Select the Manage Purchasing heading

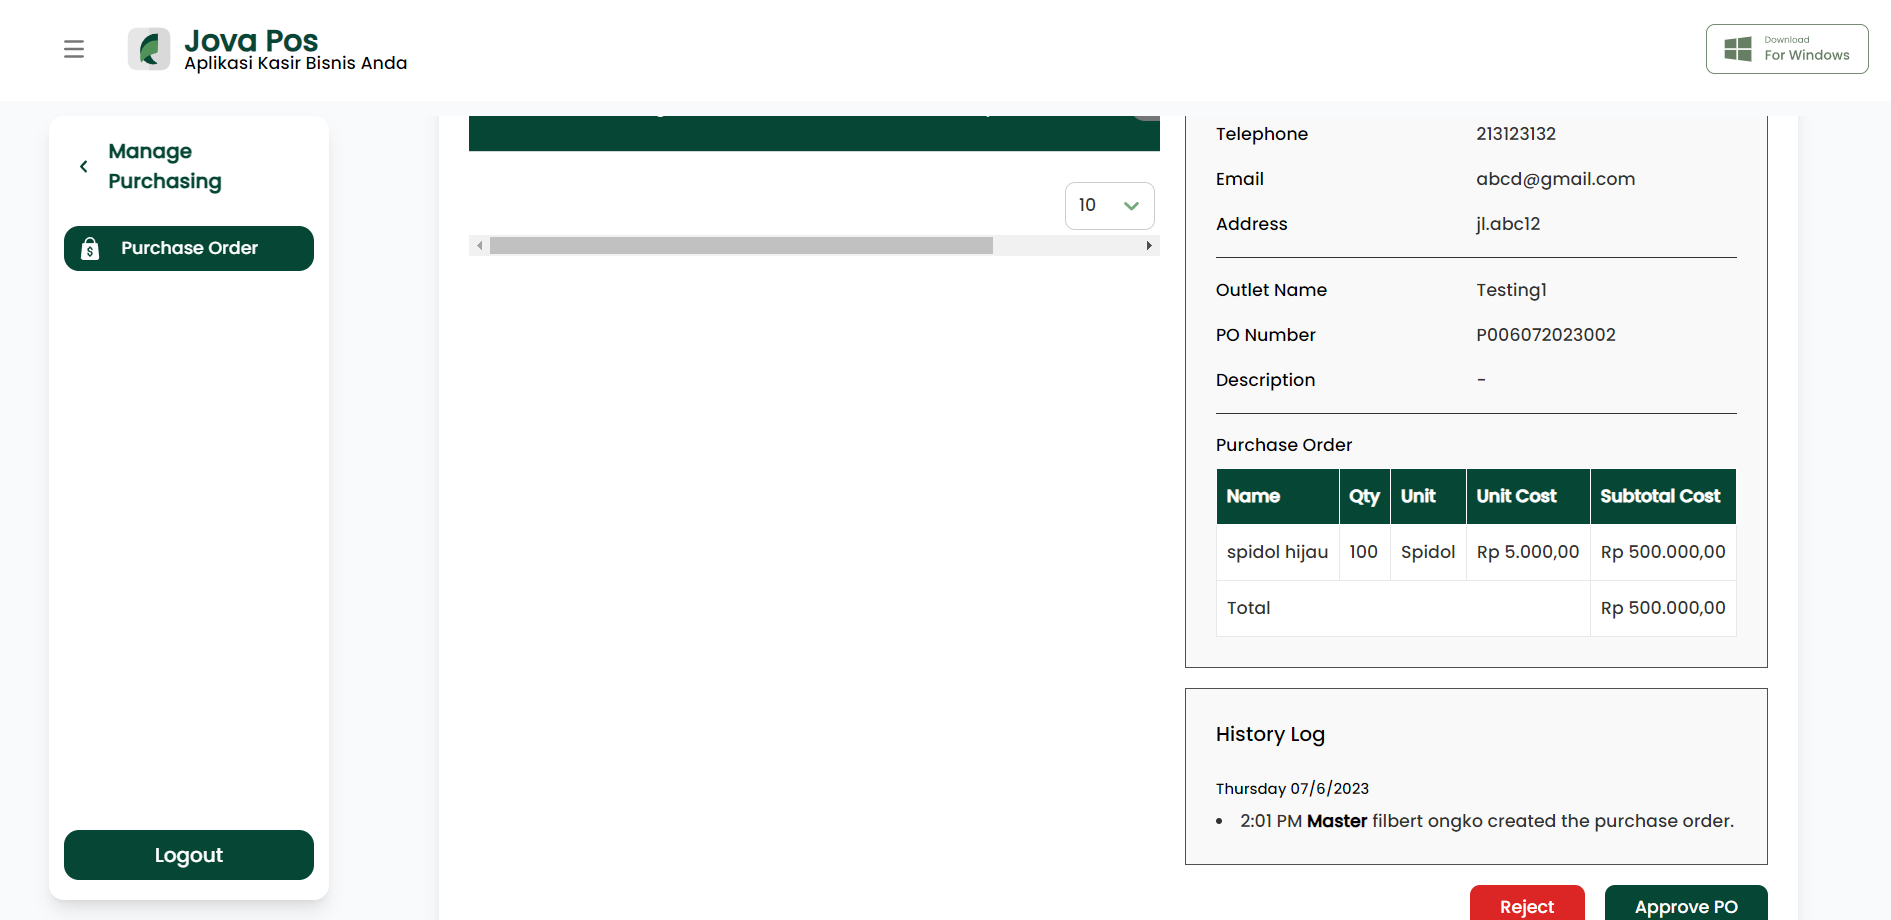pyautogui.click(x=165, y=166)
